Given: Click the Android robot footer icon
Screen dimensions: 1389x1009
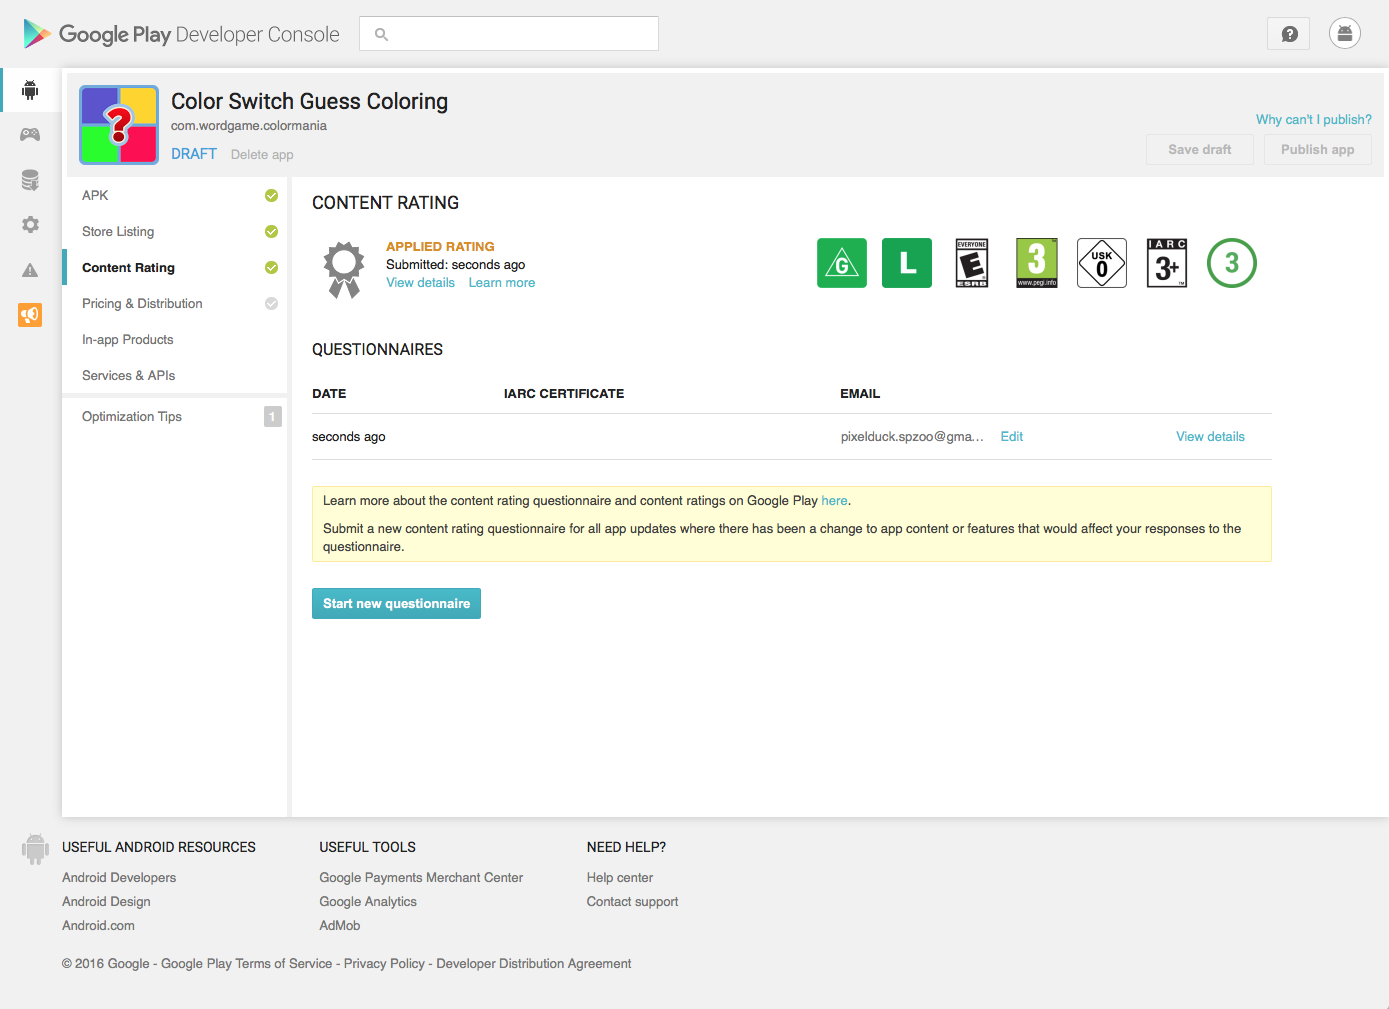Looking at the screenshot, I should pyautogui.click(x=35, y=849).
